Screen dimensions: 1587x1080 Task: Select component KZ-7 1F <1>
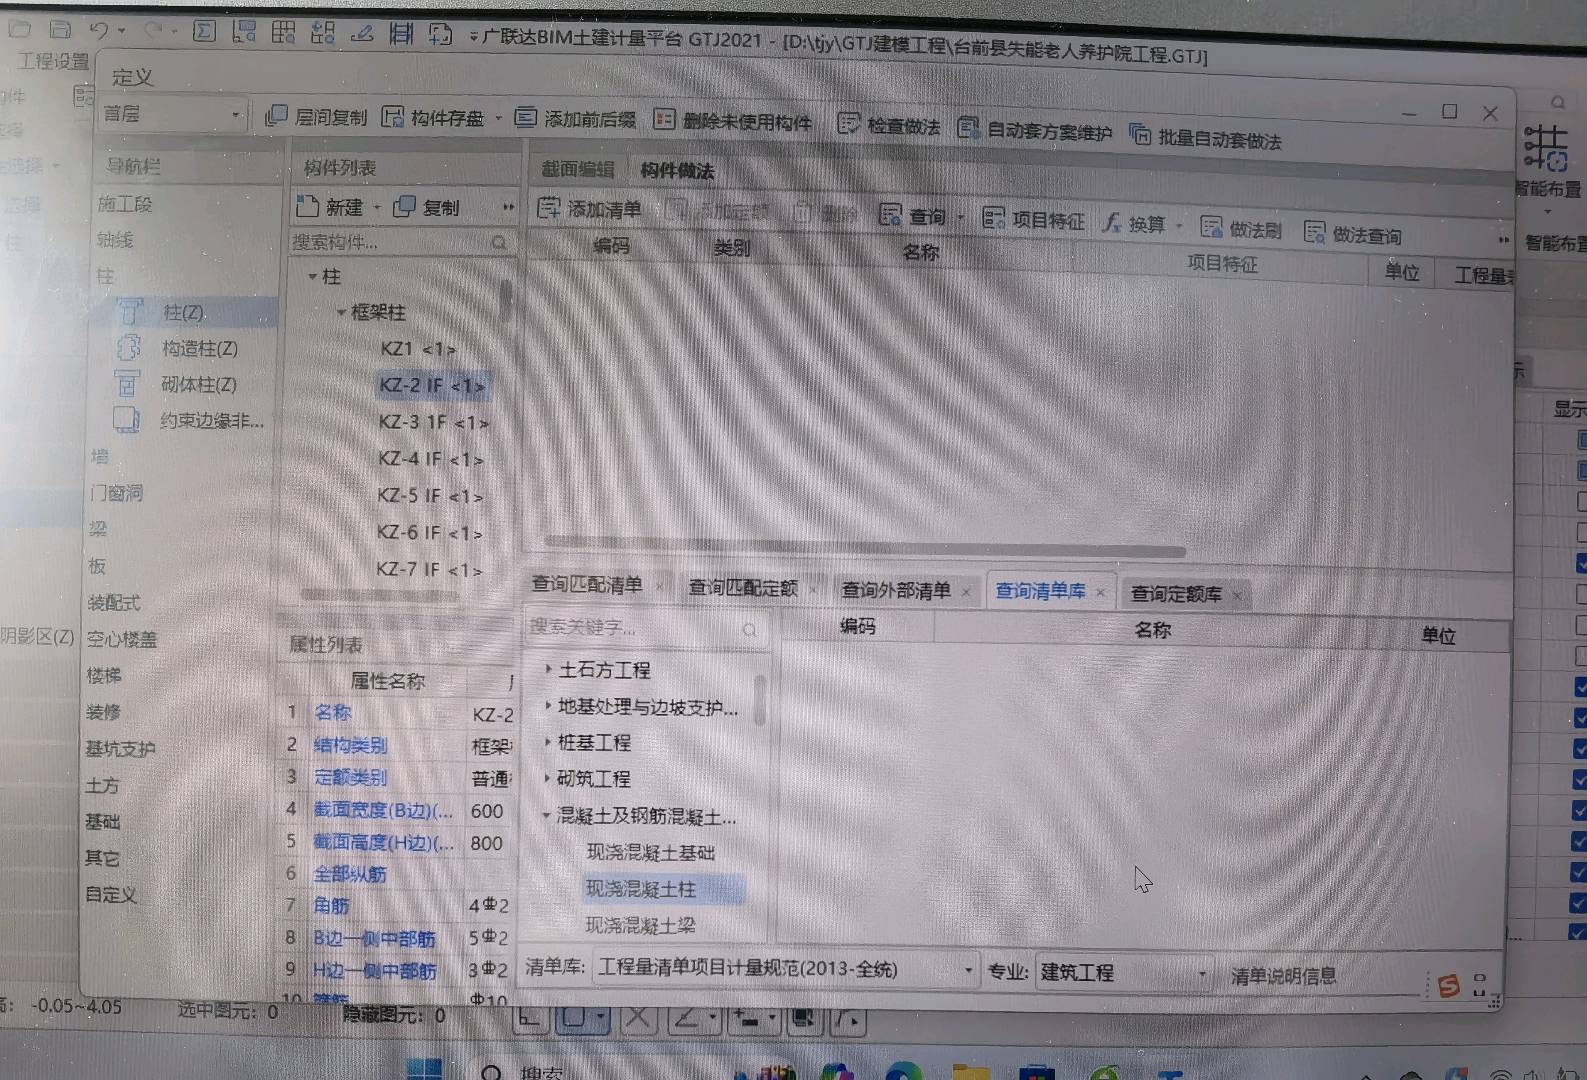pyautogui.click(x=429, y=569)
